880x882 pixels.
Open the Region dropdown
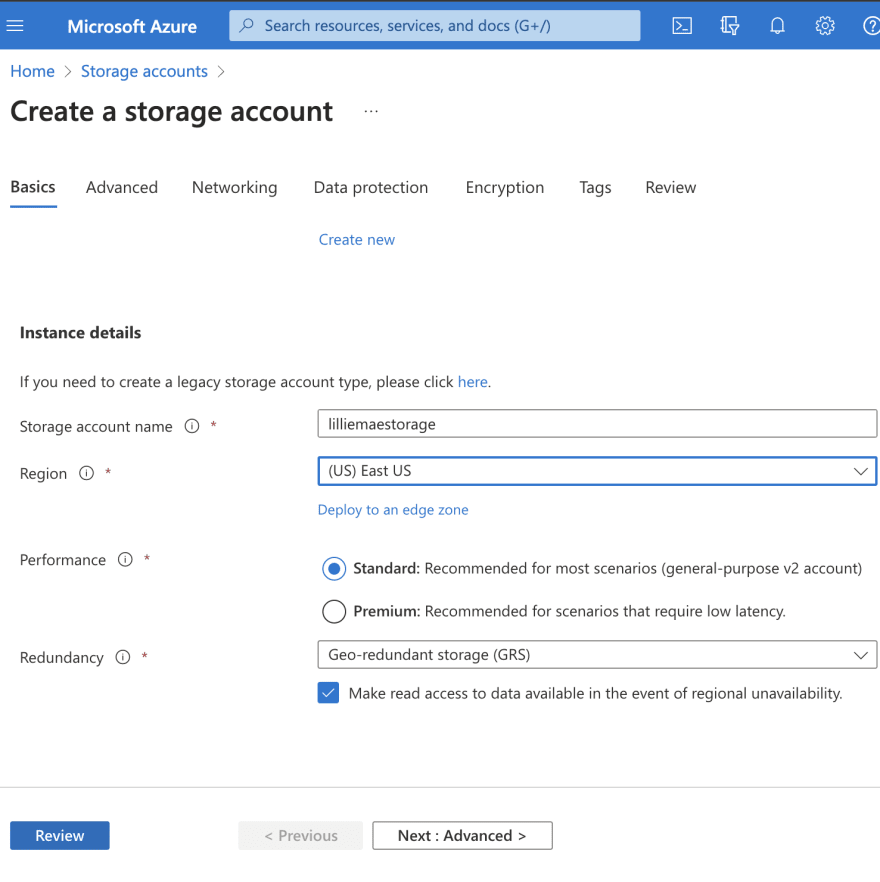(x=597, y=471)
